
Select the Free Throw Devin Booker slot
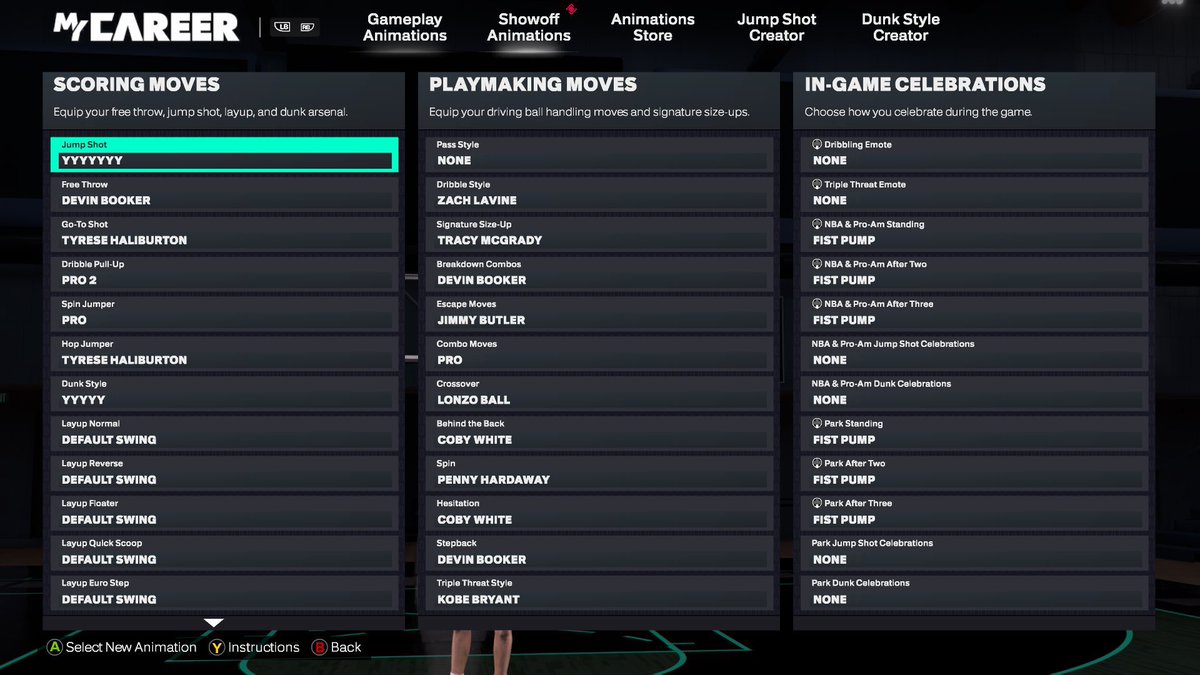224,194
